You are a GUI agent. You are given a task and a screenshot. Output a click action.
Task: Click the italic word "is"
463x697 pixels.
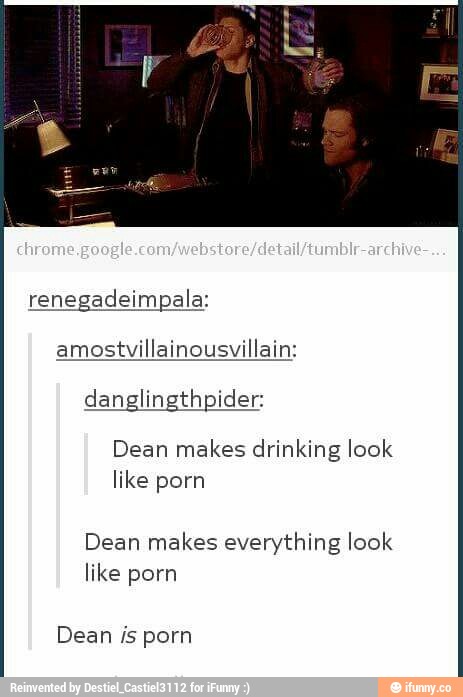pos(128,635)
